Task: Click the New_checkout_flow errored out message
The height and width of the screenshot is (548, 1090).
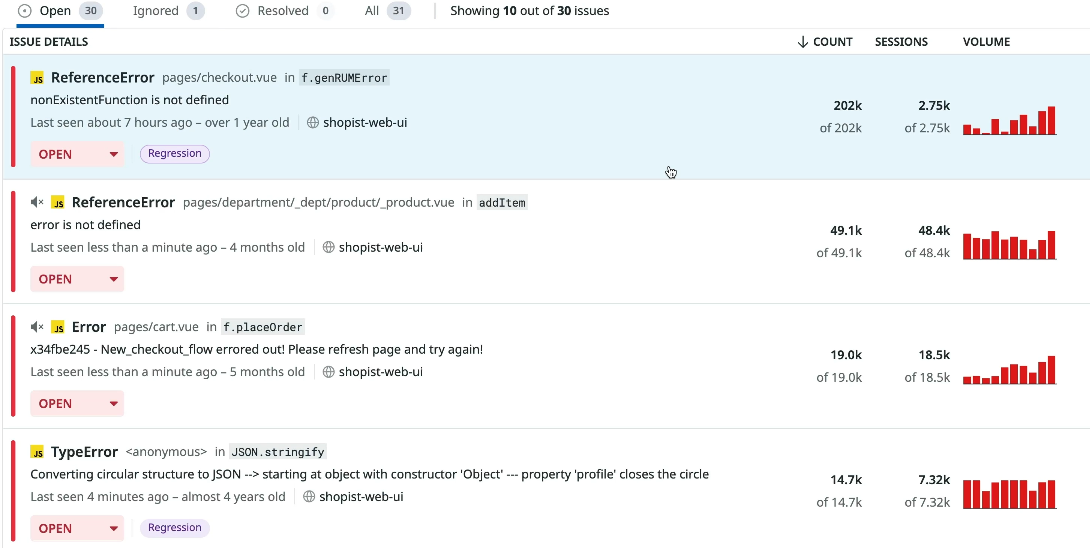Action: [257, 349]
